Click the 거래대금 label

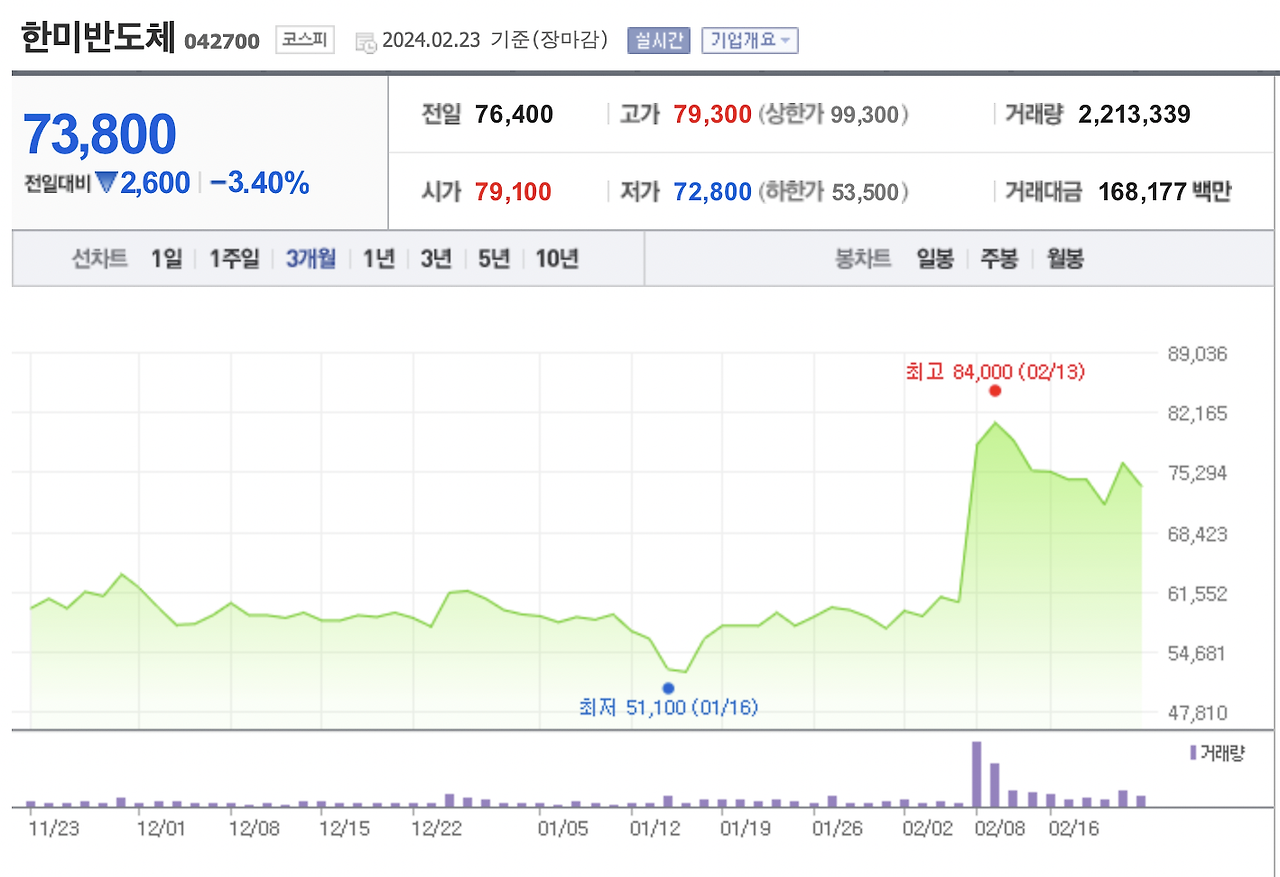[x=1043, y=191]
